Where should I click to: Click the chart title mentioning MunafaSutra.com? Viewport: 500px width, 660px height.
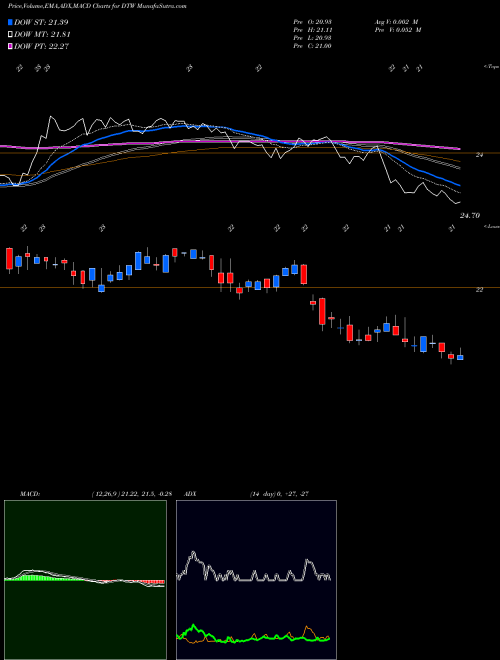coord(97,6)
